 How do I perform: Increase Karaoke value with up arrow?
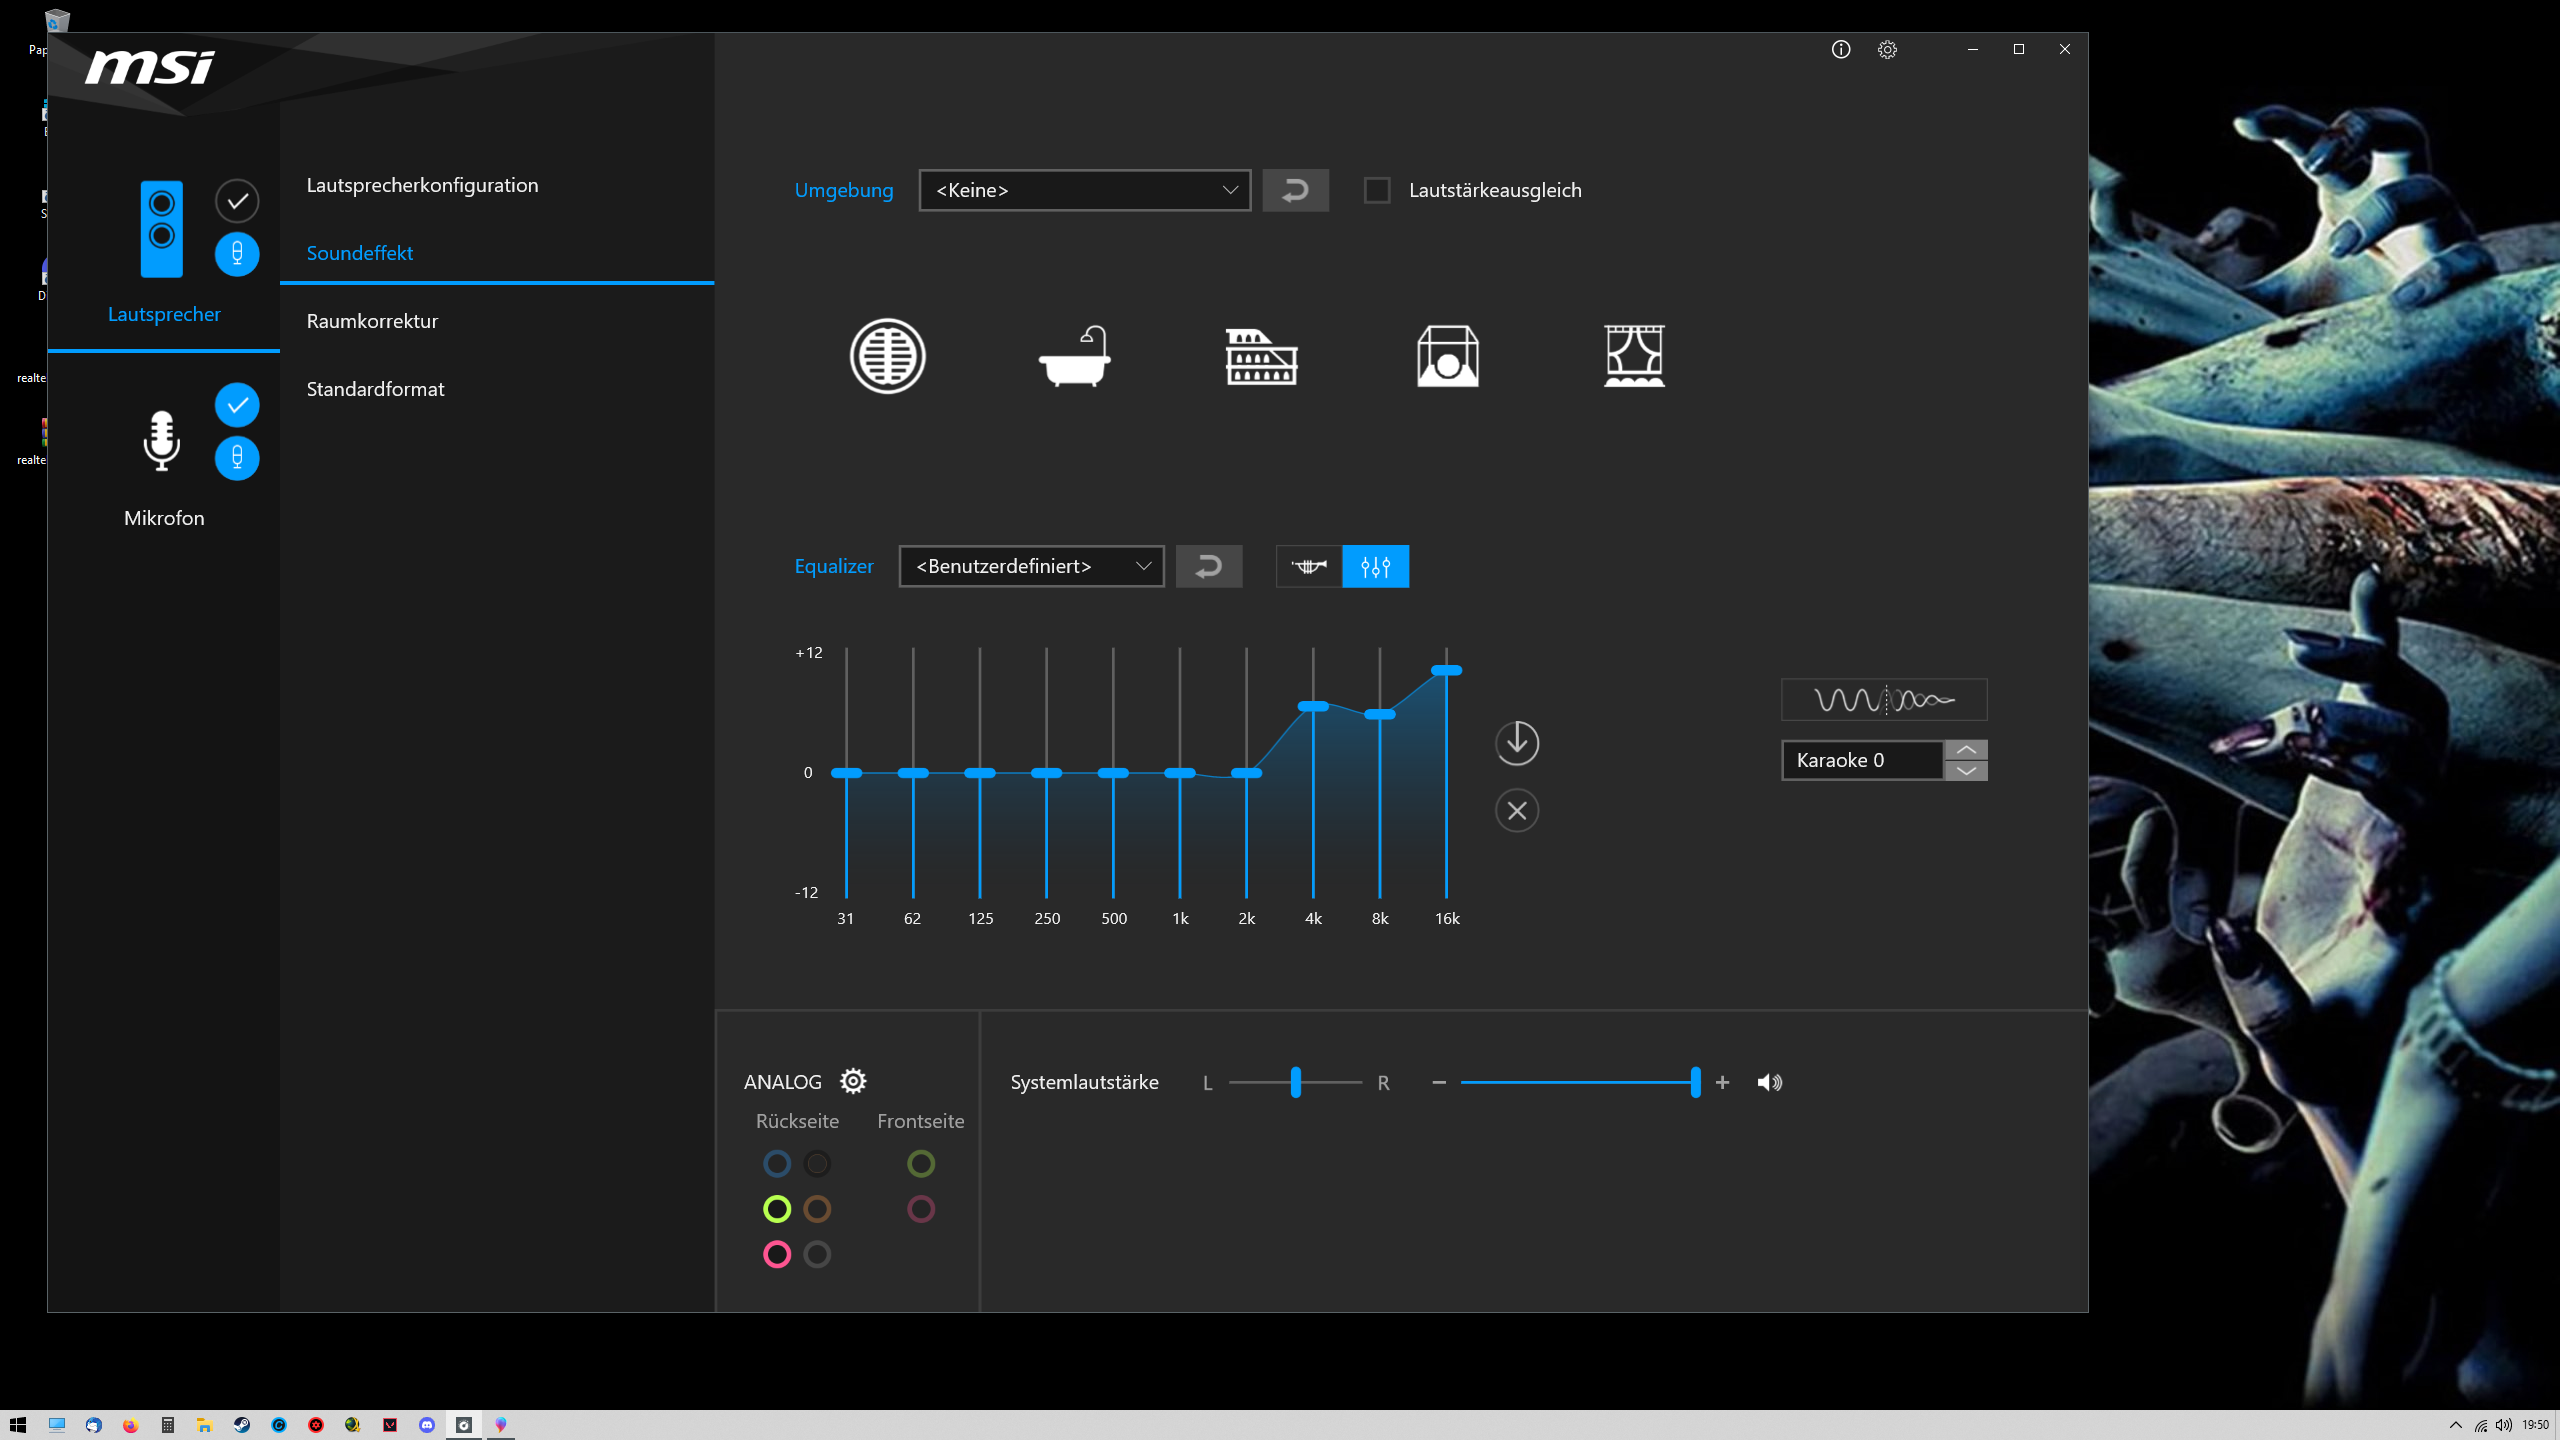[1965, 750]
